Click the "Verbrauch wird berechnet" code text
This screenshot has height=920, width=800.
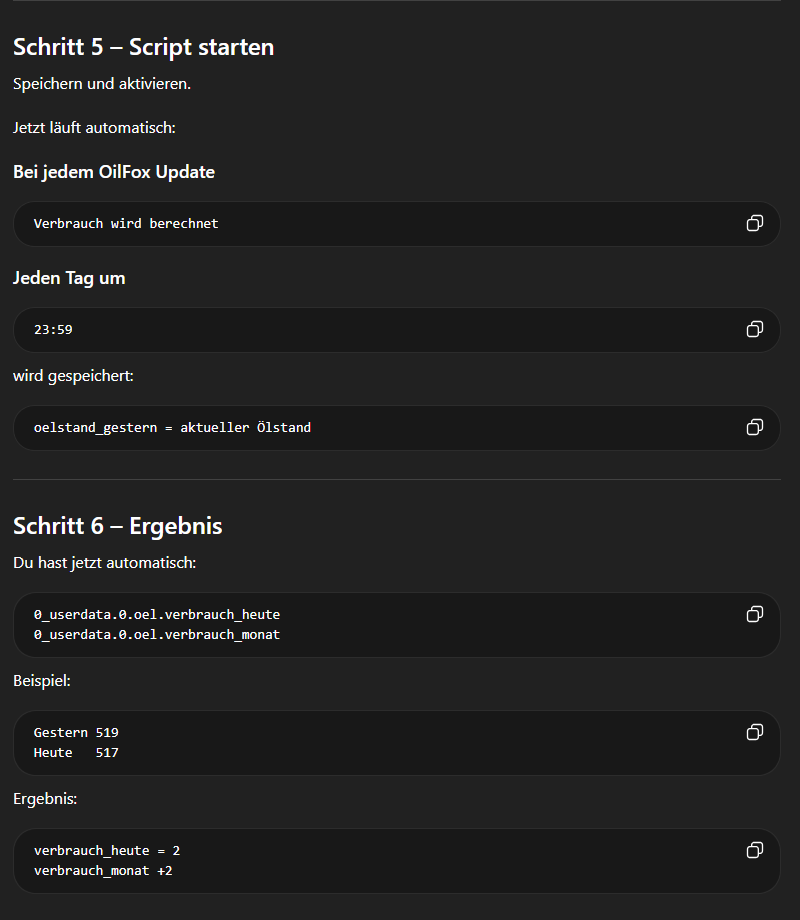(x=126, y=224)
